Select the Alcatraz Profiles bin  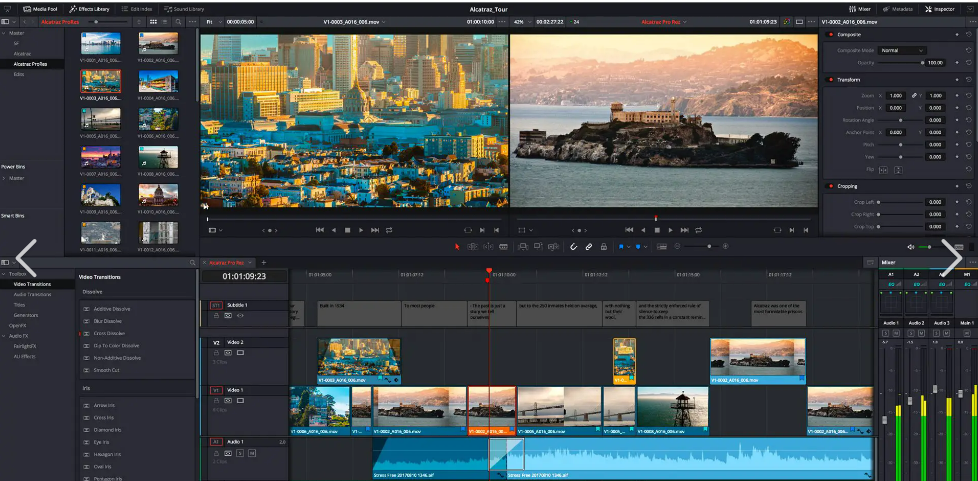click(32, 64)
